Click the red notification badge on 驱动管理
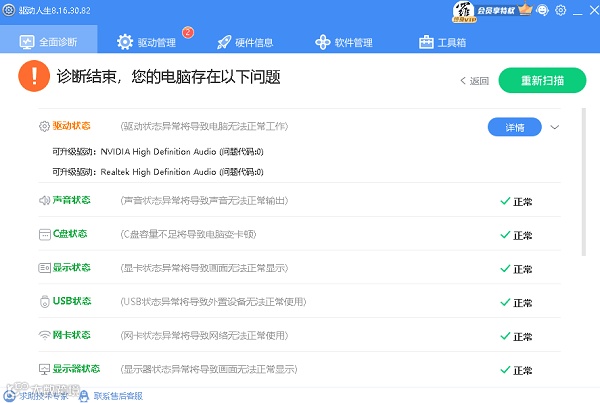Viewport: 600px width, 403px height. pos(188,32)
